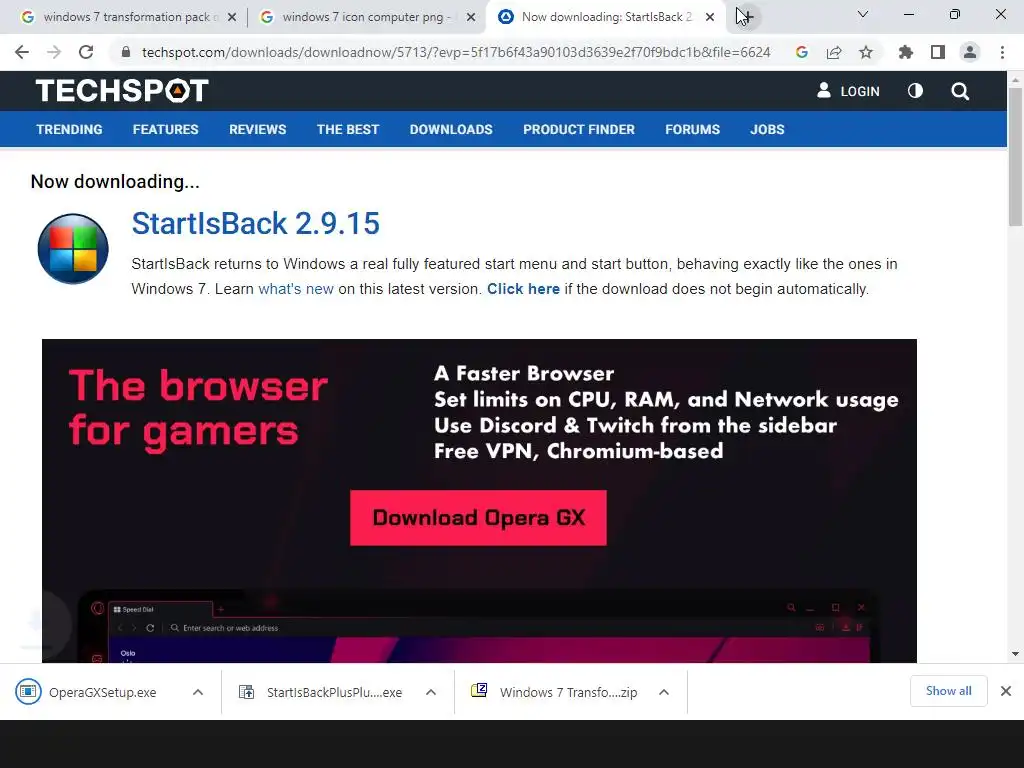Expand StartIsBackPlusPlu exe options arrow
This screenshot has width=1024, height=768.
pyautogui.click(x=431, y=692)
